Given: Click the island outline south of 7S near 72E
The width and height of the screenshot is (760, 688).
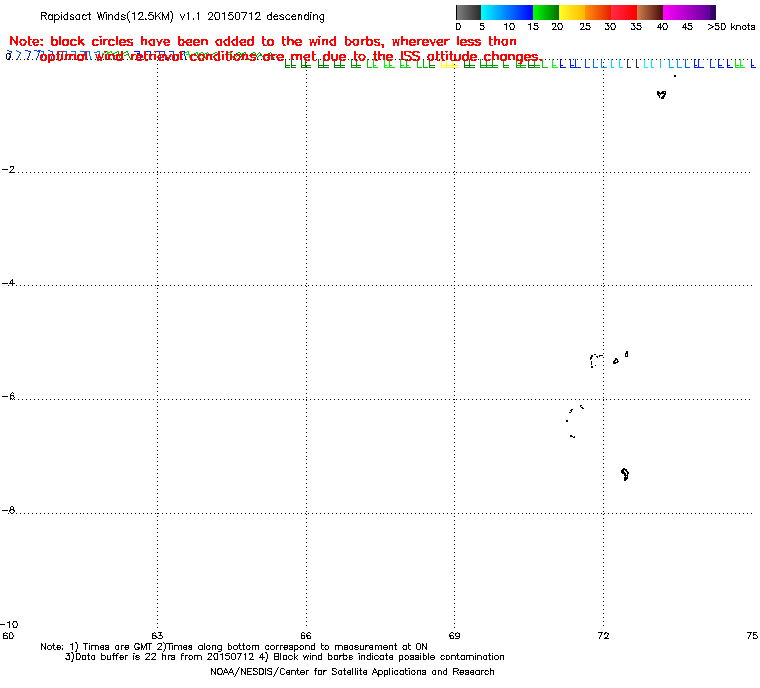Looking at the screenshot, I should (x=625, y=474).
